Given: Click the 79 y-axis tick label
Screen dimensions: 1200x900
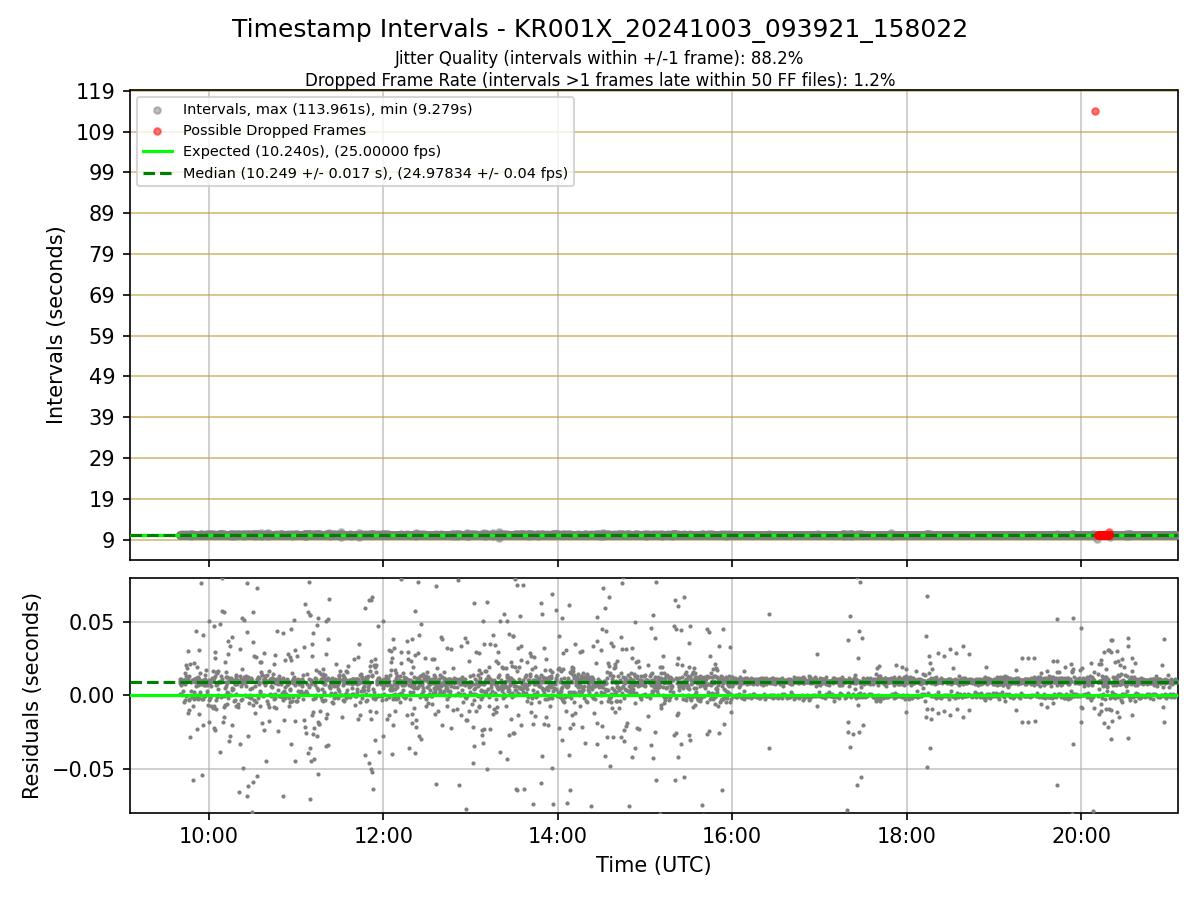Looking at the screenshot, I should [x=104, y=254].
